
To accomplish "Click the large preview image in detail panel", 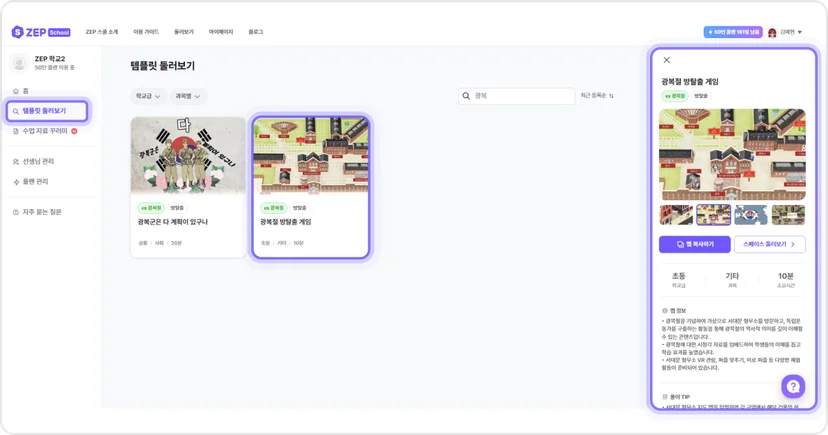I will [x=732, y=154].
